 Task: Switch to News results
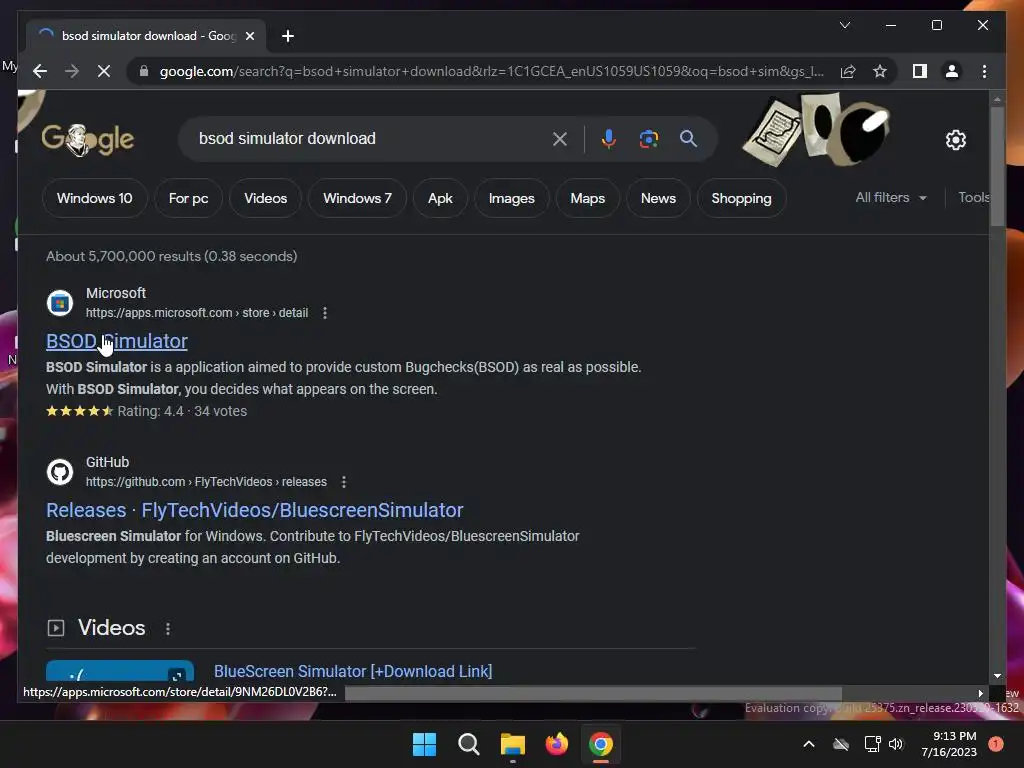coord(658,198)
